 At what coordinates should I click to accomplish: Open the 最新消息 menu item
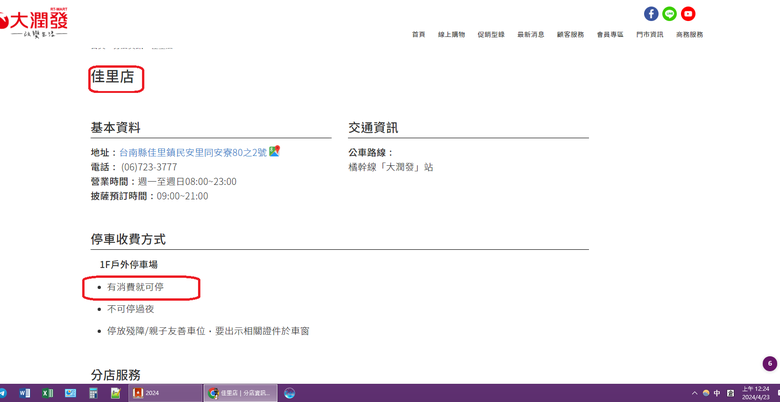[x=531, y=35]
